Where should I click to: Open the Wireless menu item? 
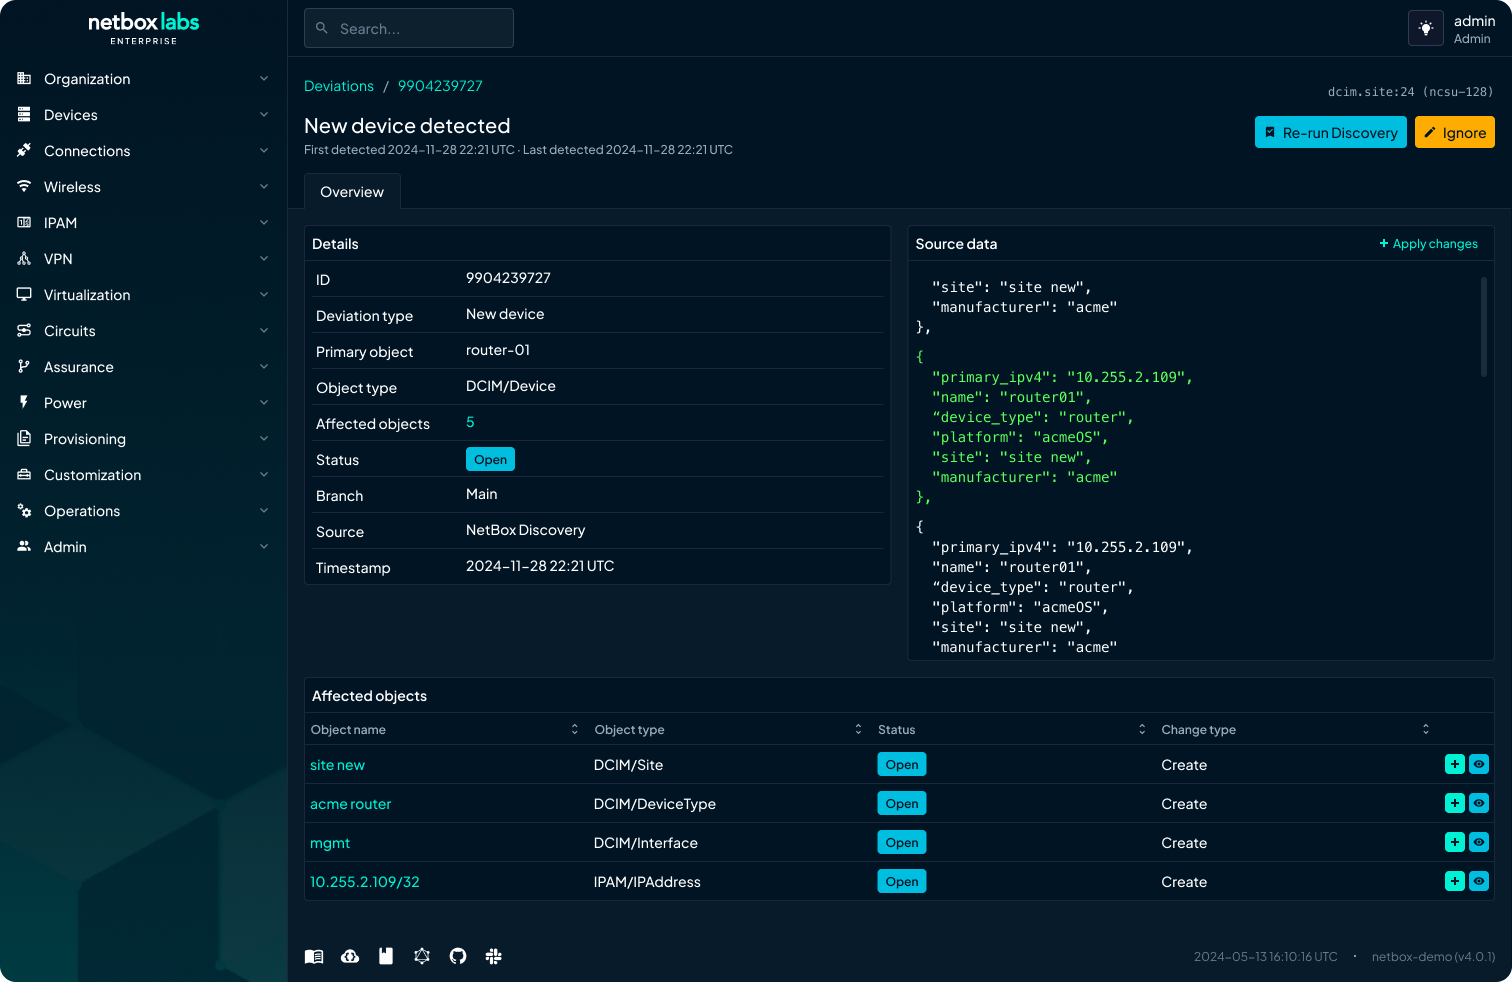pyautogui.click(x=143, y=187)
